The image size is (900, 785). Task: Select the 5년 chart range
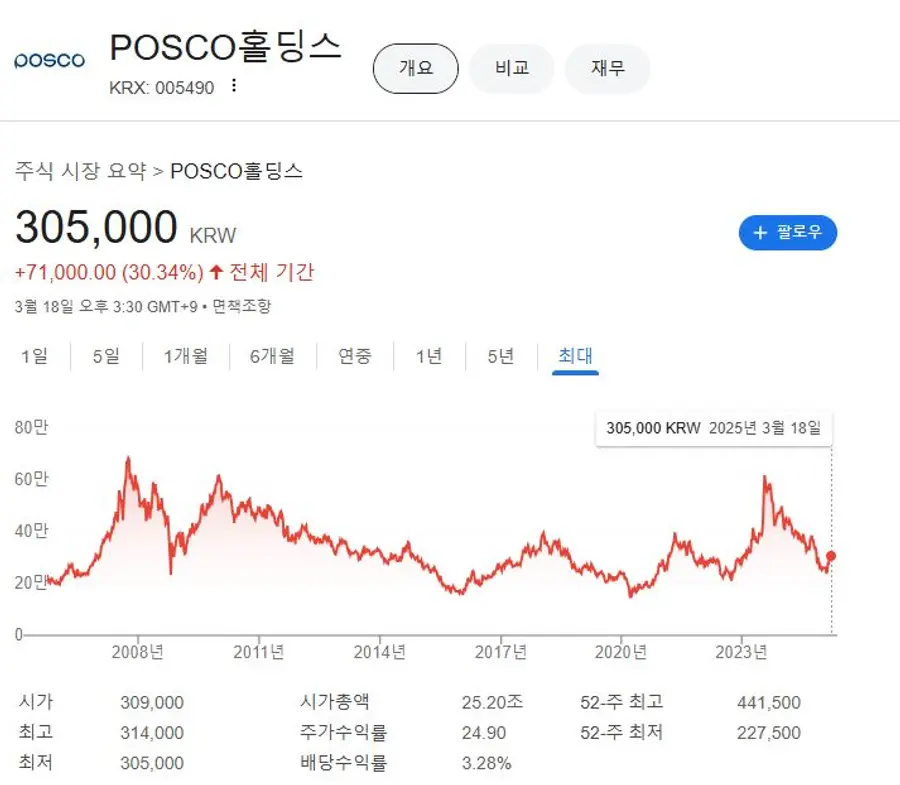pyautogui.click(x=500, y=356)
